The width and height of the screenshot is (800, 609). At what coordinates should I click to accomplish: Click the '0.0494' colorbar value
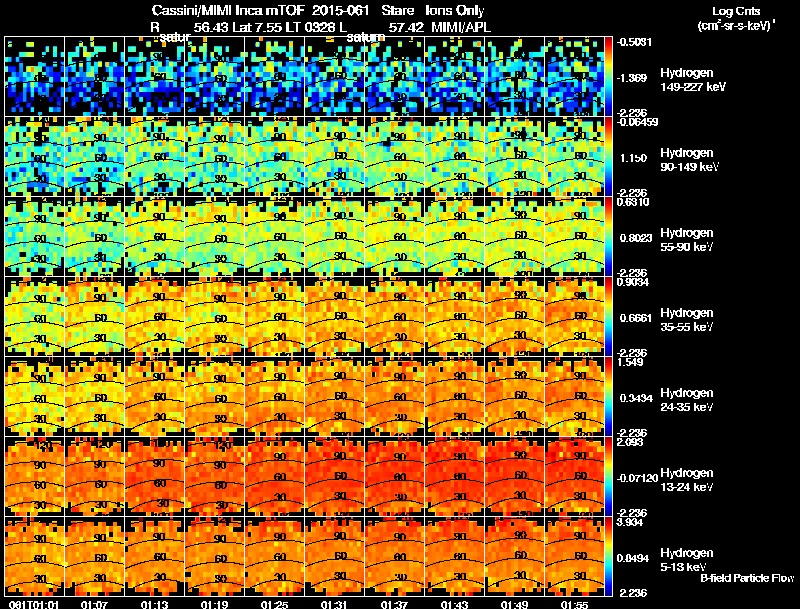[x=634, y=559]
